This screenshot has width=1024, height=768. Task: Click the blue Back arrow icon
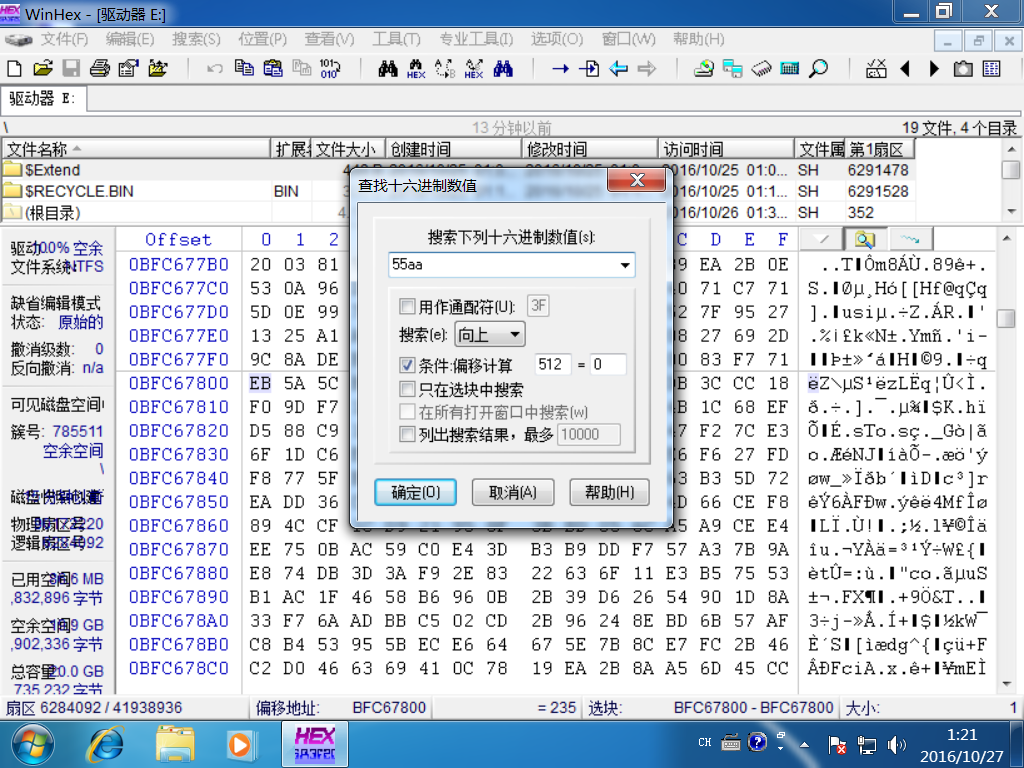point(618,68)
